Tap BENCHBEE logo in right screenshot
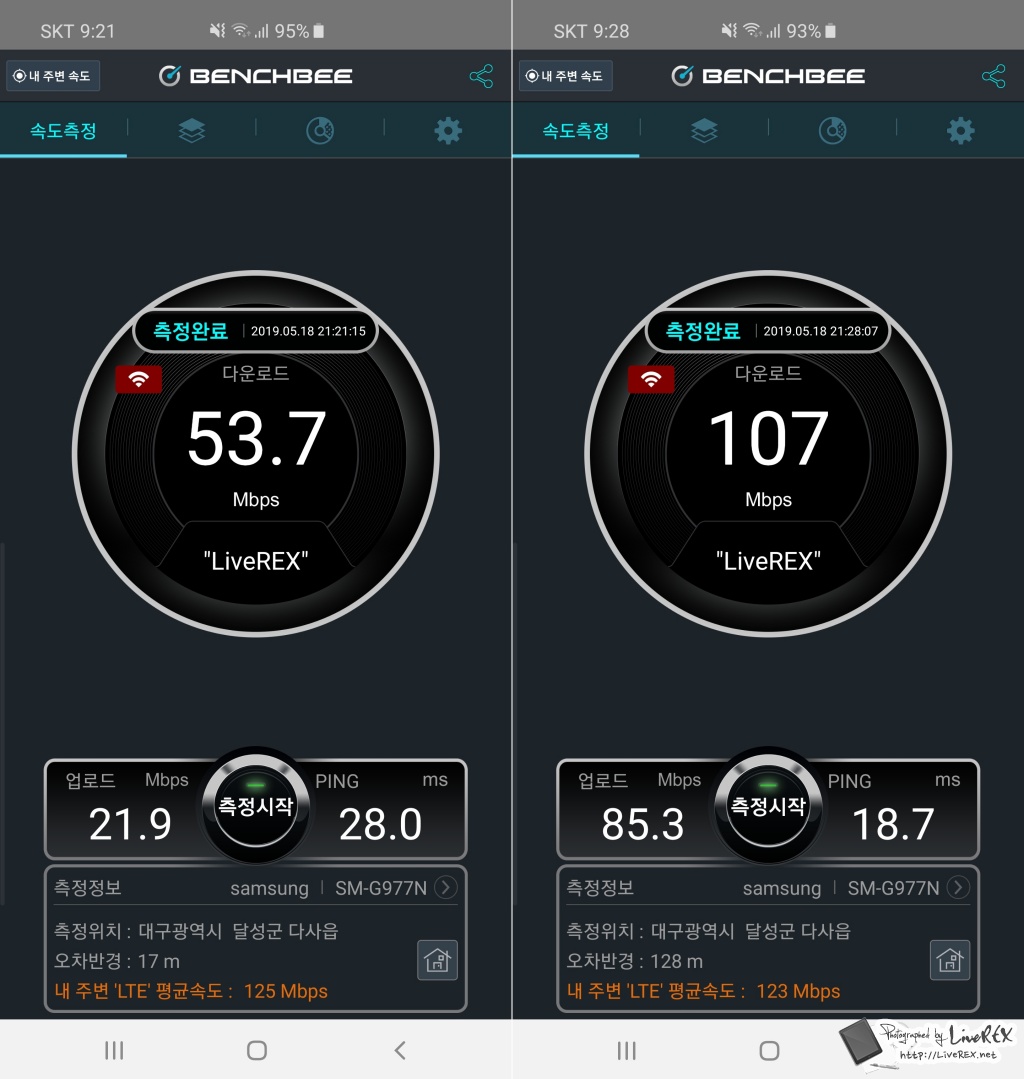Viewport: 1024px width, 1079px height. (x=768, y=76)
